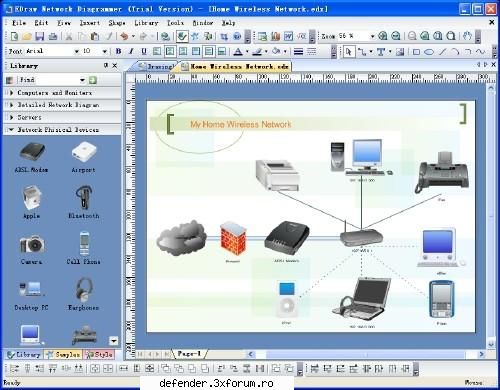The width and height of the screenshot is (500, 390).
Task: Pick the Camera shape from library
Action: click(32, 248)
